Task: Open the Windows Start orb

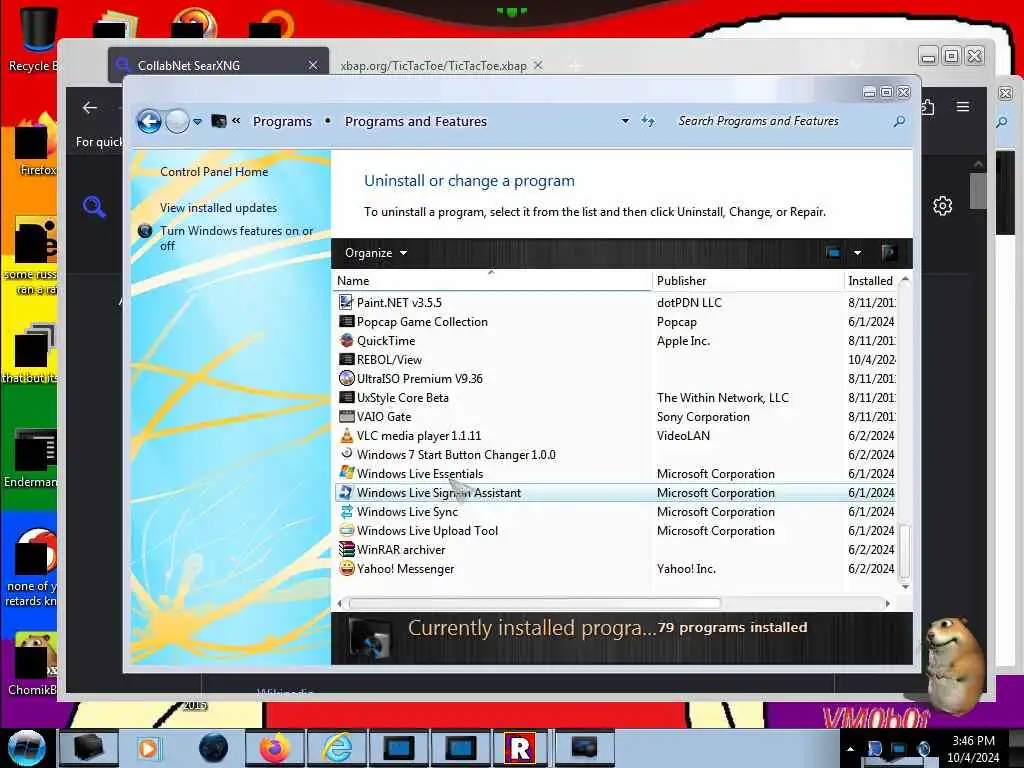Action: click(x=26, y=748)
